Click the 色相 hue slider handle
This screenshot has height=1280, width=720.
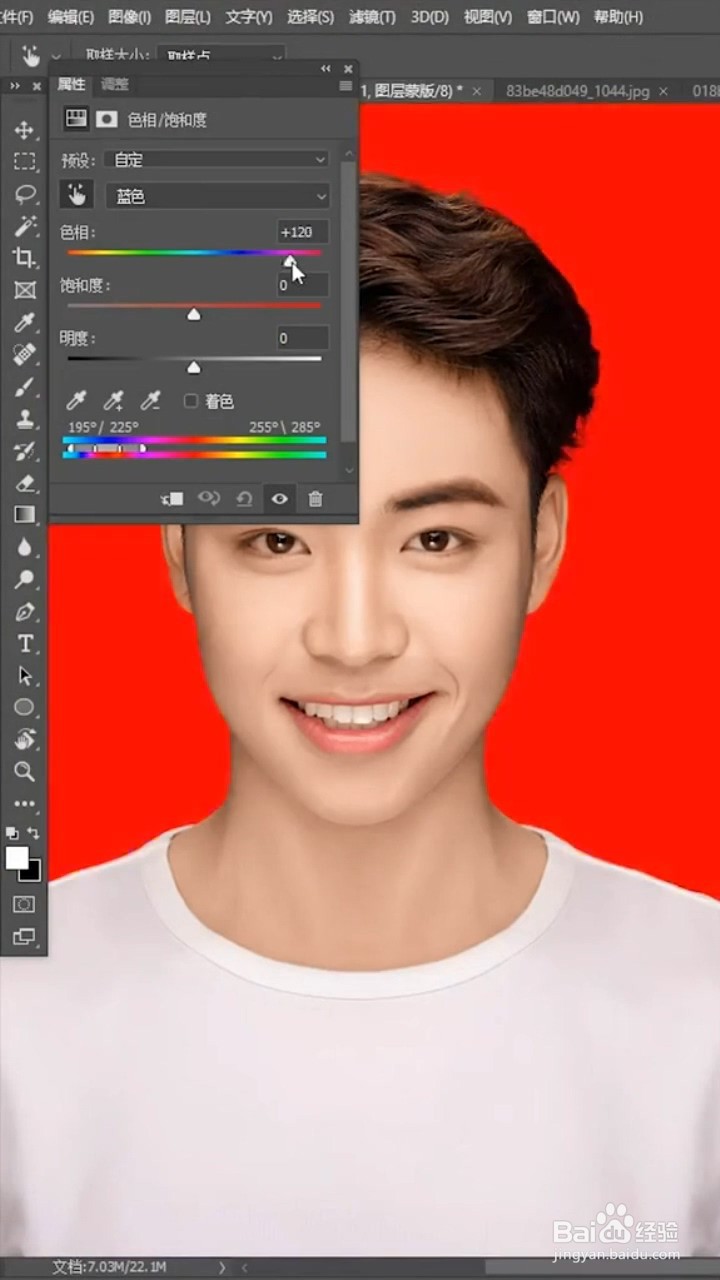coord(289,260)
